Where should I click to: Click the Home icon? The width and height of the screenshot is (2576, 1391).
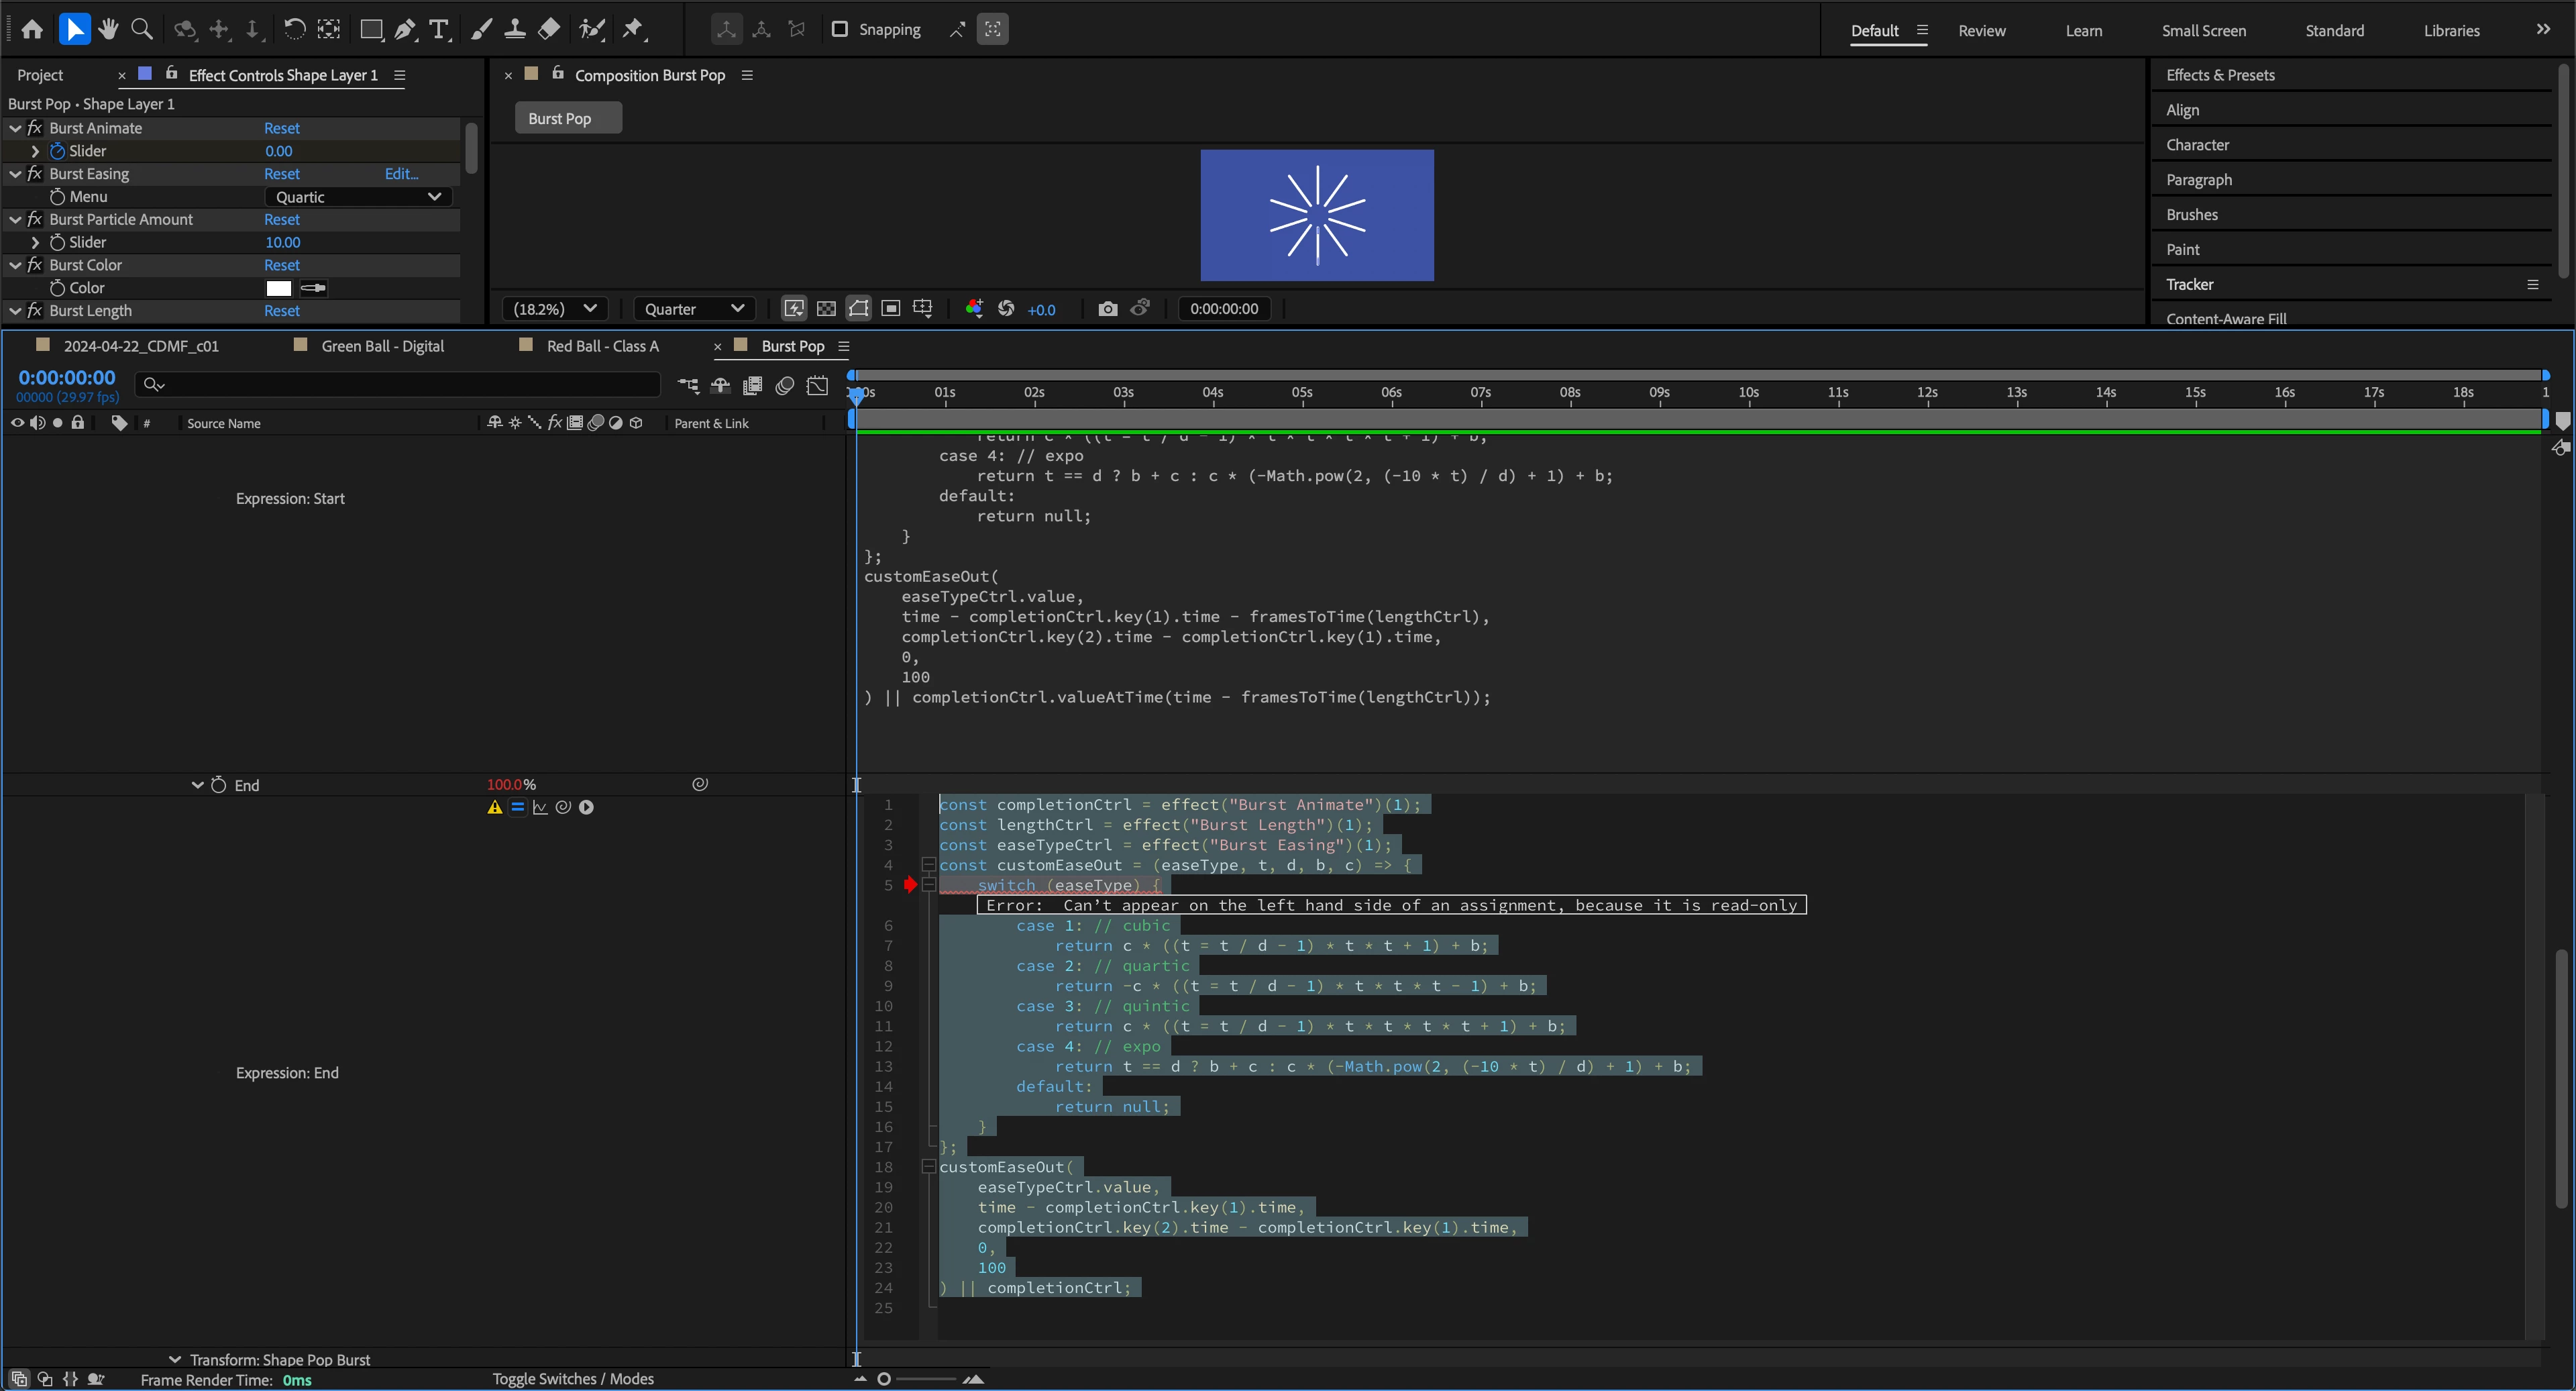click(32, 29)
